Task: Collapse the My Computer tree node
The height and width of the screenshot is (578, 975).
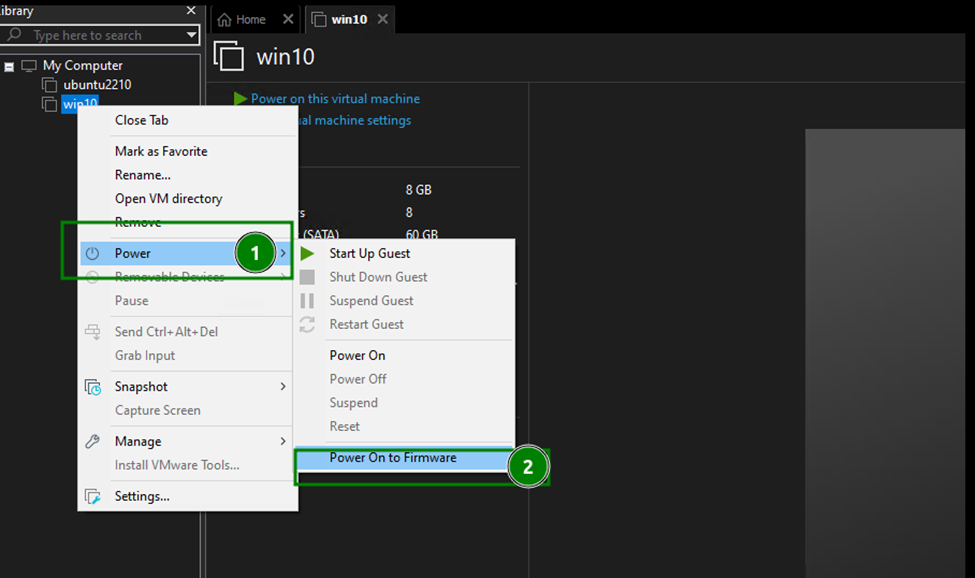Action: coord(9,66)
